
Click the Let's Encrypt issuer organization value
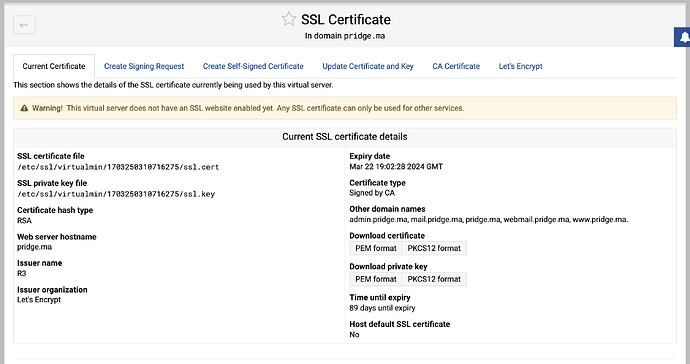tap(39, 300)
